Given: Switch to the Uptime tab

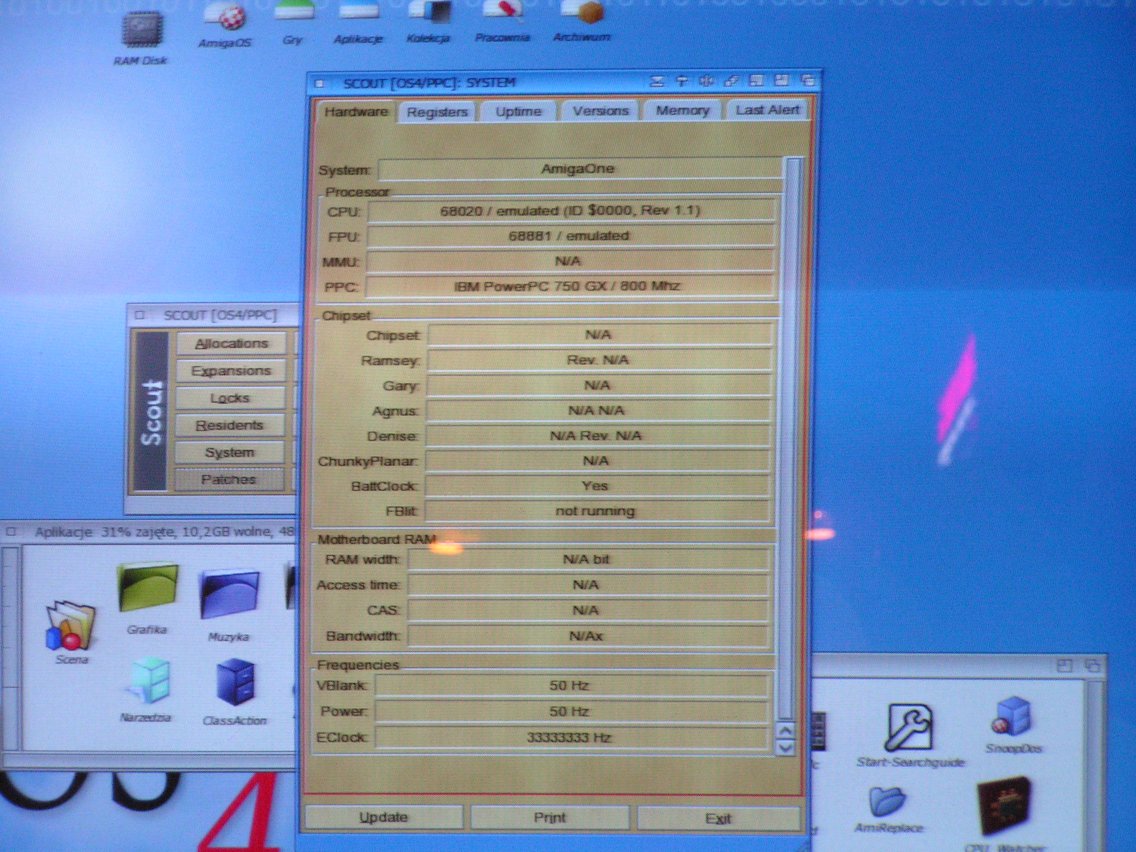Looking at the screenshot, I should click(519, 112).
